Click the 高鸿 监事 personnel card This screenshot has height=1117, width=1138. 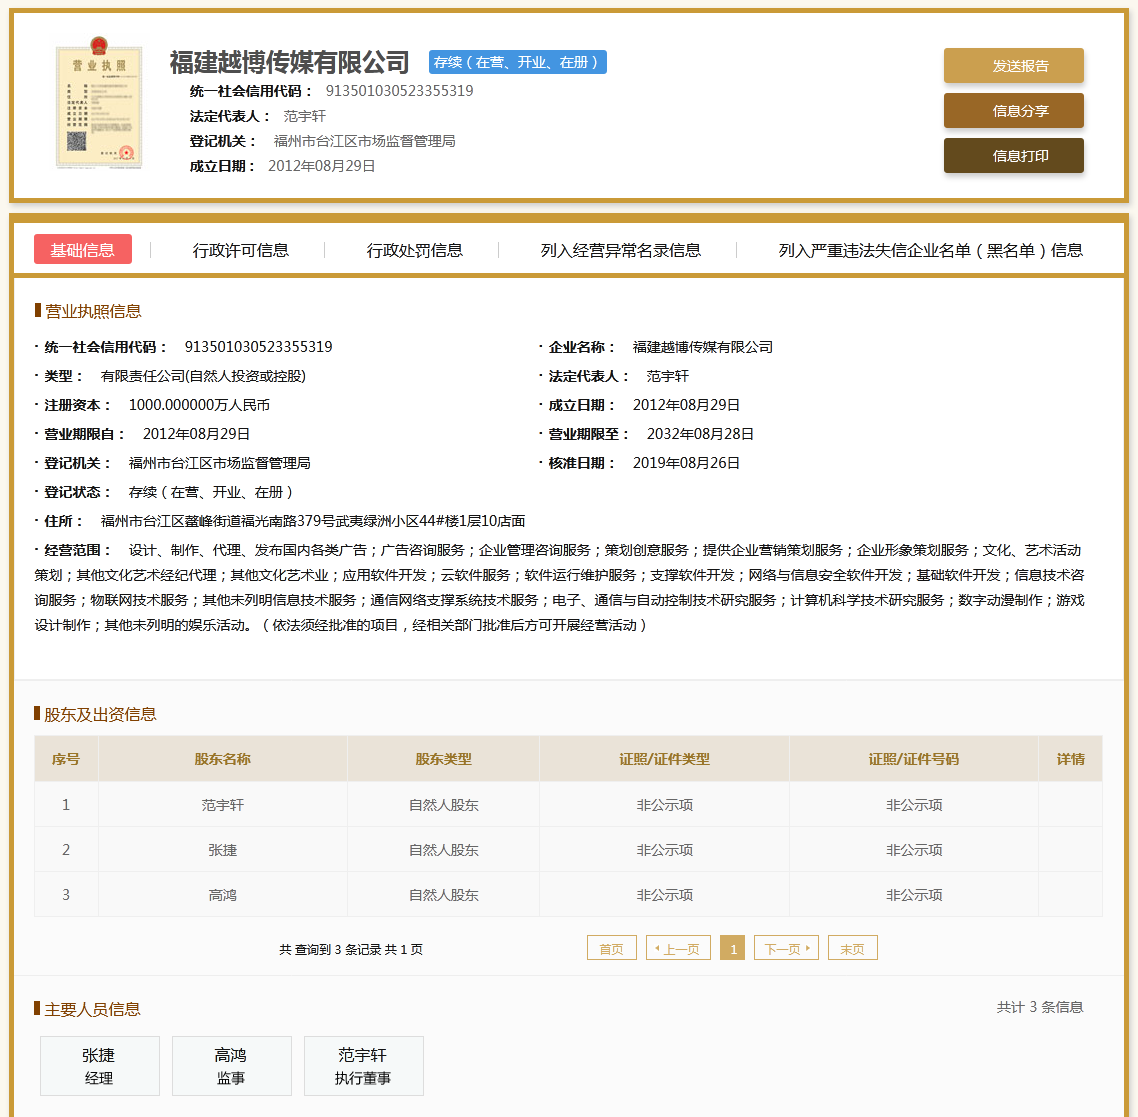[x=231, y=1066]
